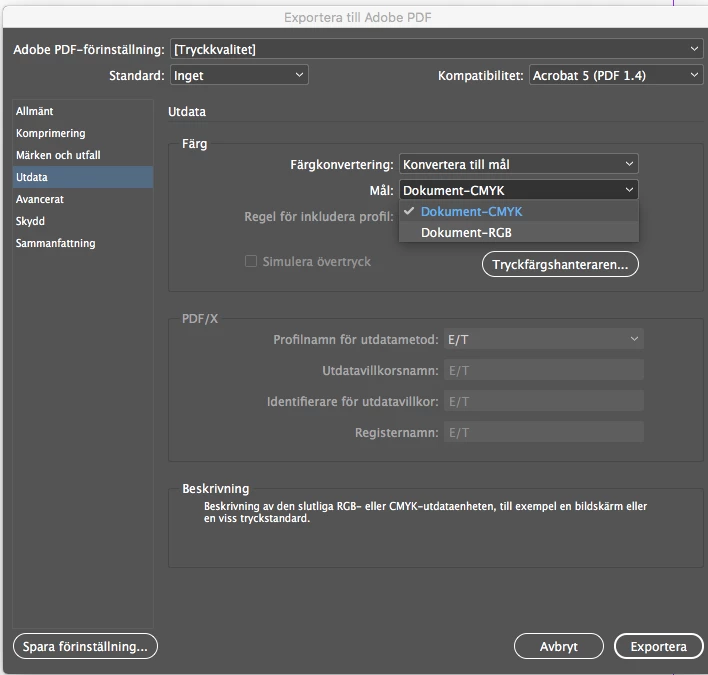Open the Standard dropdown showing Inget
Viewport: 708px width, 675px height.
click(x=239, y=75)
